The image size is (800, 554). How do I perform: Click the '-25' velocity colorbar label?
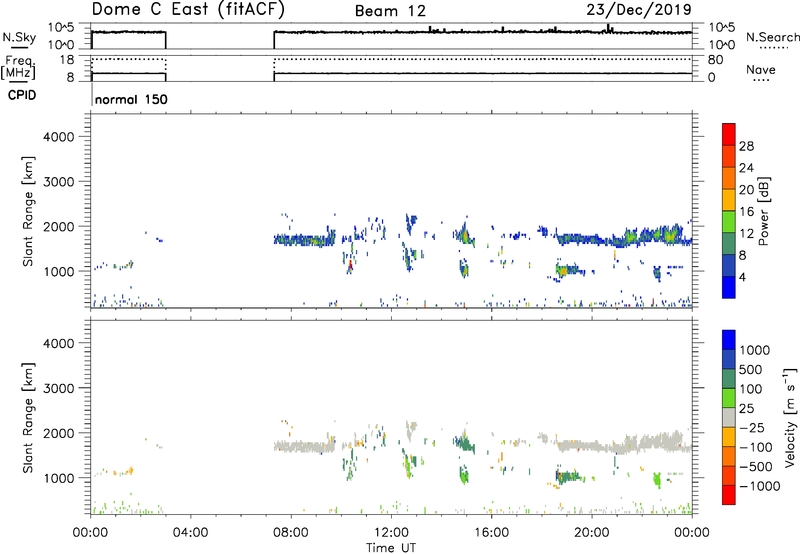click(752, 428)
